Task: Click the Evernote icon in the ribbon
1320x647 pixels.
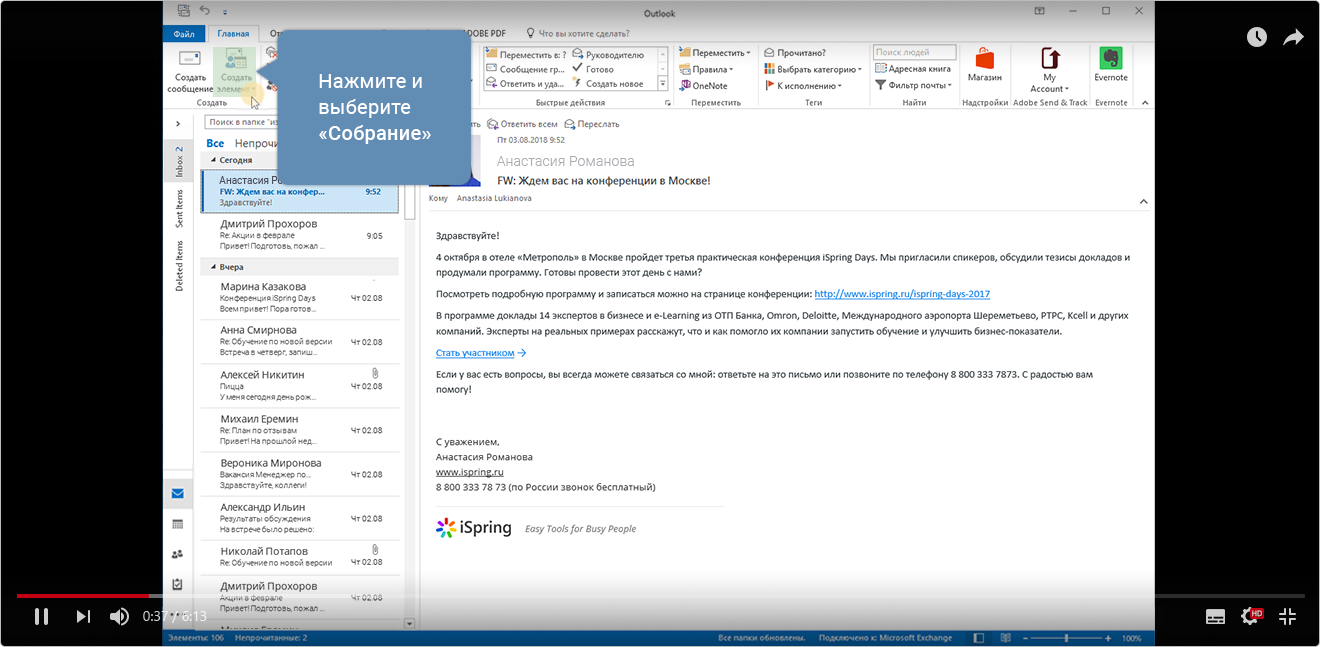Action: 1110,58
